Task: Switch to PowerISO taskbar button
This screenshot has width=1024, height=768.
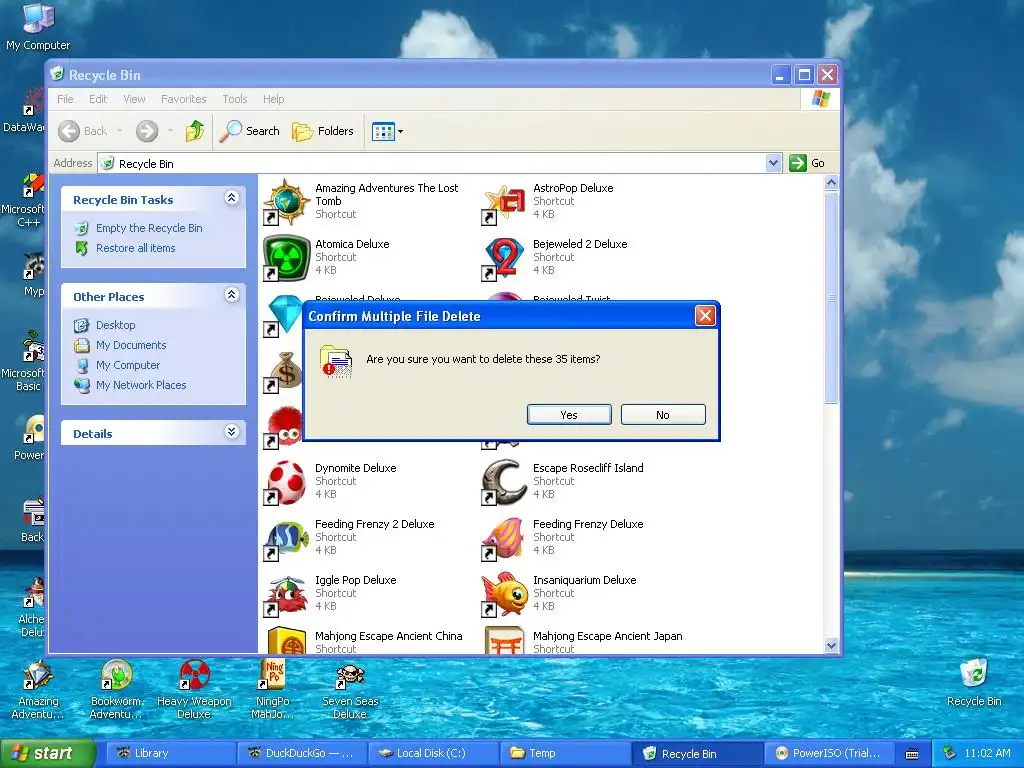Action: point(827,754)
